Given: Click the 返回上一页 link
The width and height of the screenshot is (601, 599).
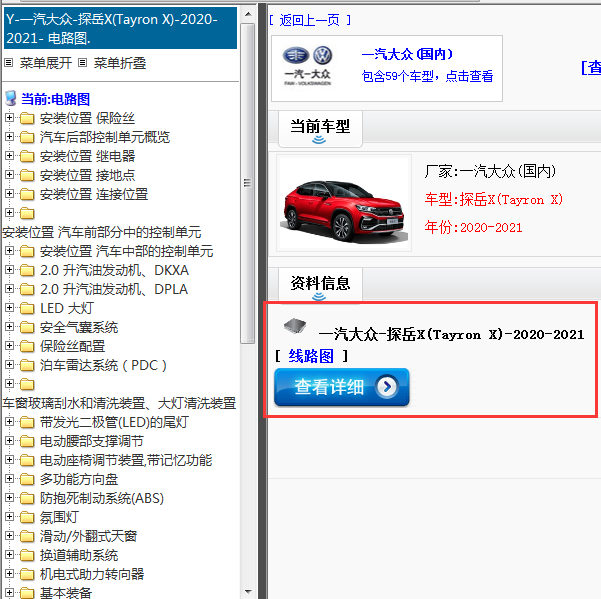Looking at the screenshot, I should [x=310, y=20].
